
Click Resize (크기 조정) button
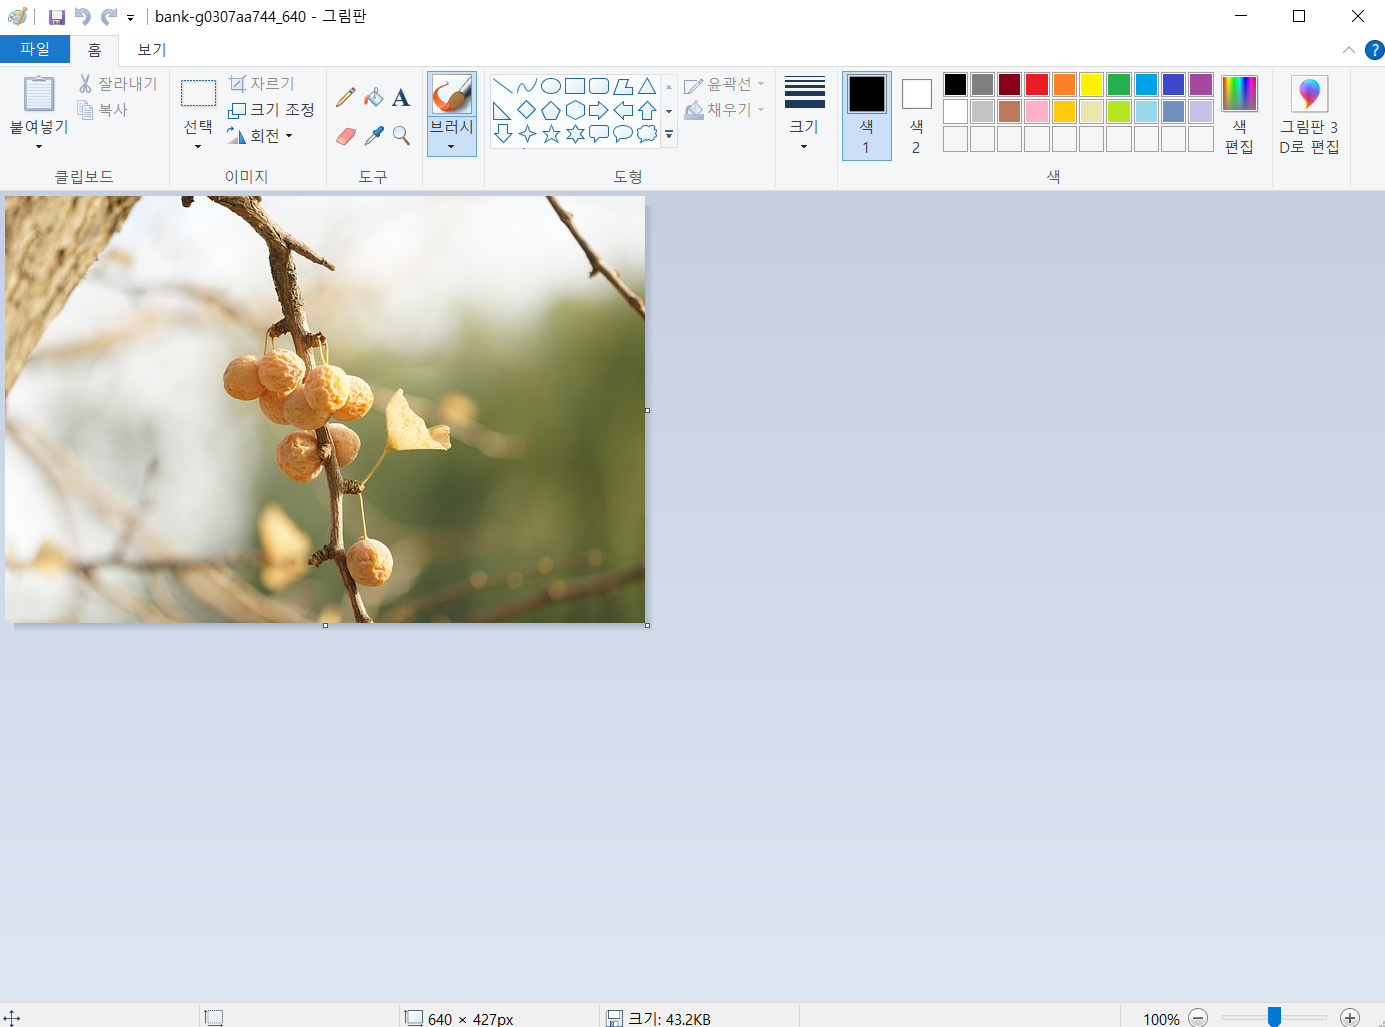[271, 110]
